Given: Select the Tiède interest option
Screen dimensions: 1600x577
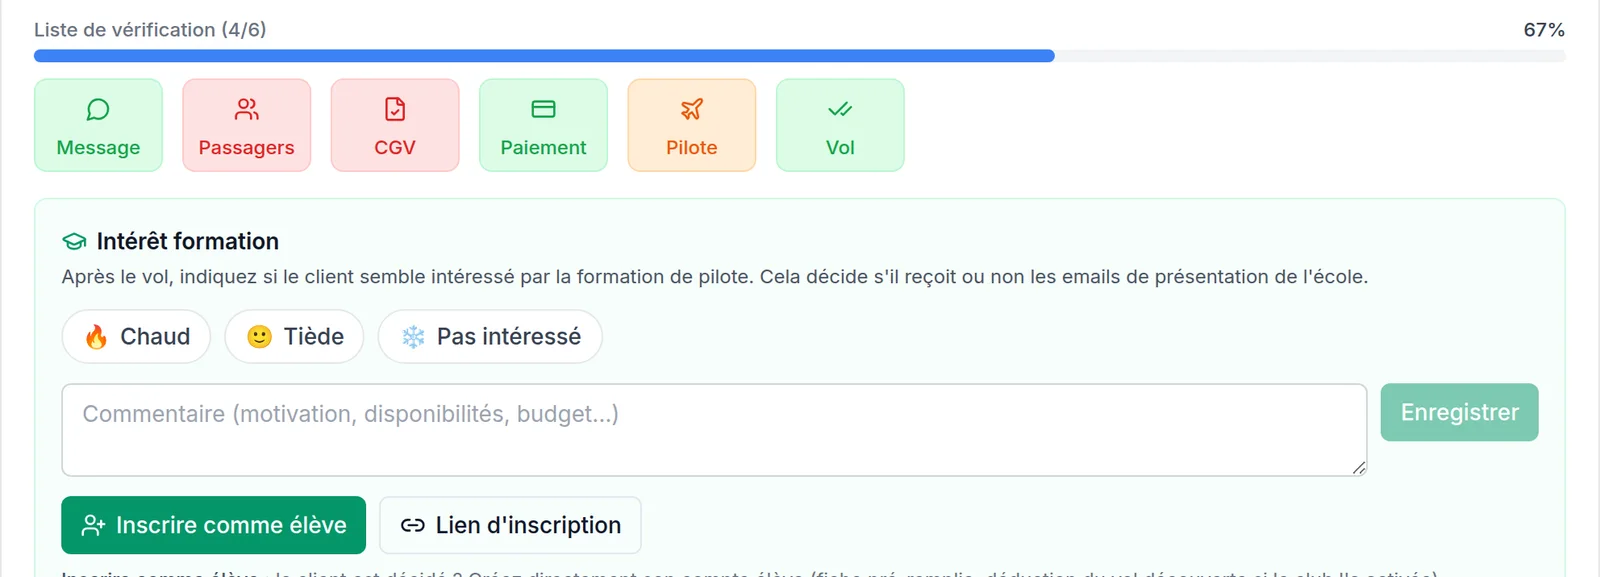Looking at the screenshot, I should tap(294, 337).
